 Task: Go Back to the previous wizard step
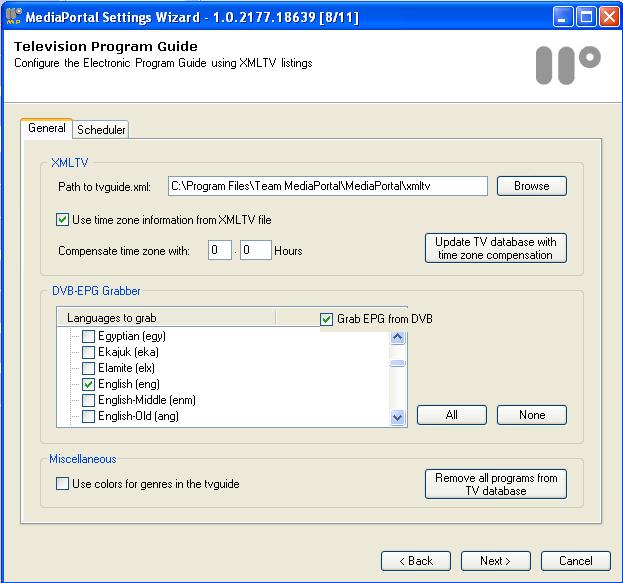point(416,561)
